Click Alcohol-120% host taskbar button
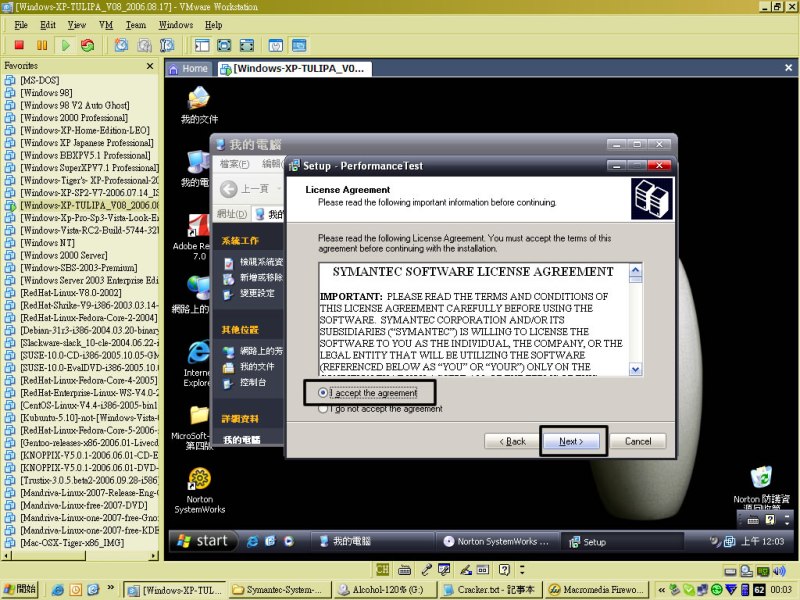This screenshot has height=600, width=800. 384,590
